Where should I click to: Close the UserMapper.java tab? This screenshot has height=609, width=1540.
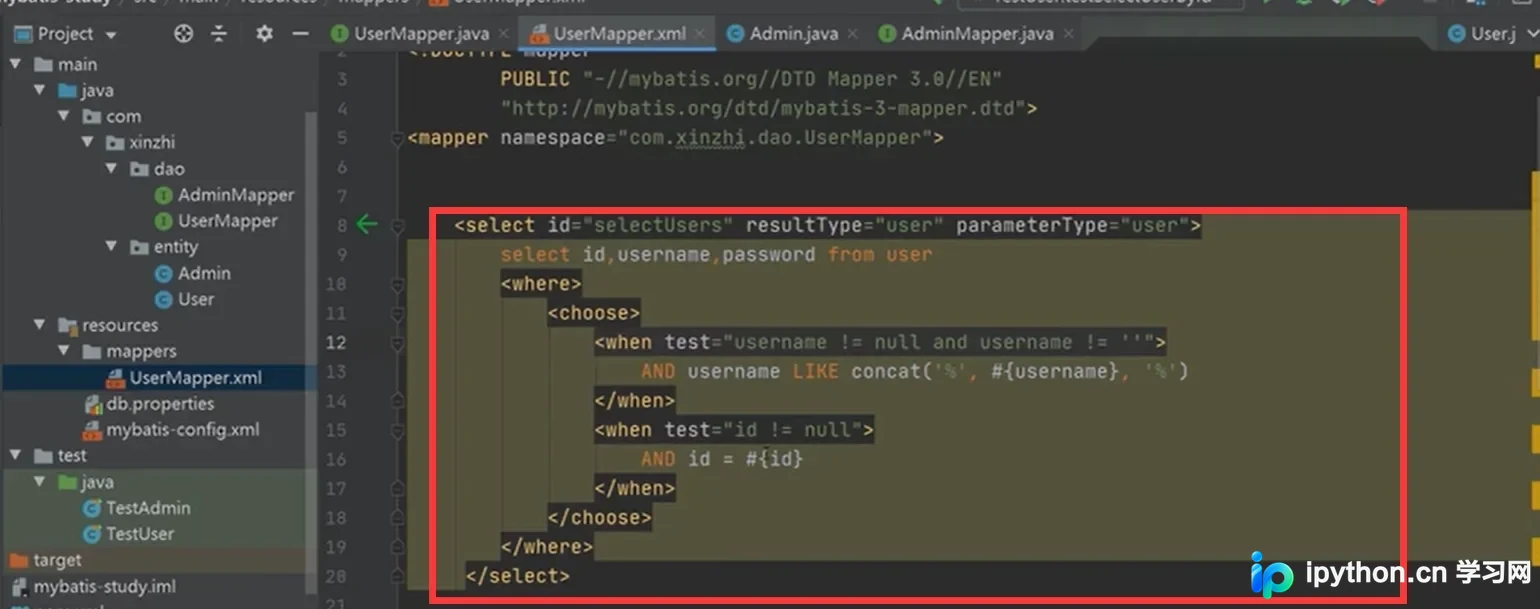(504, 34)
